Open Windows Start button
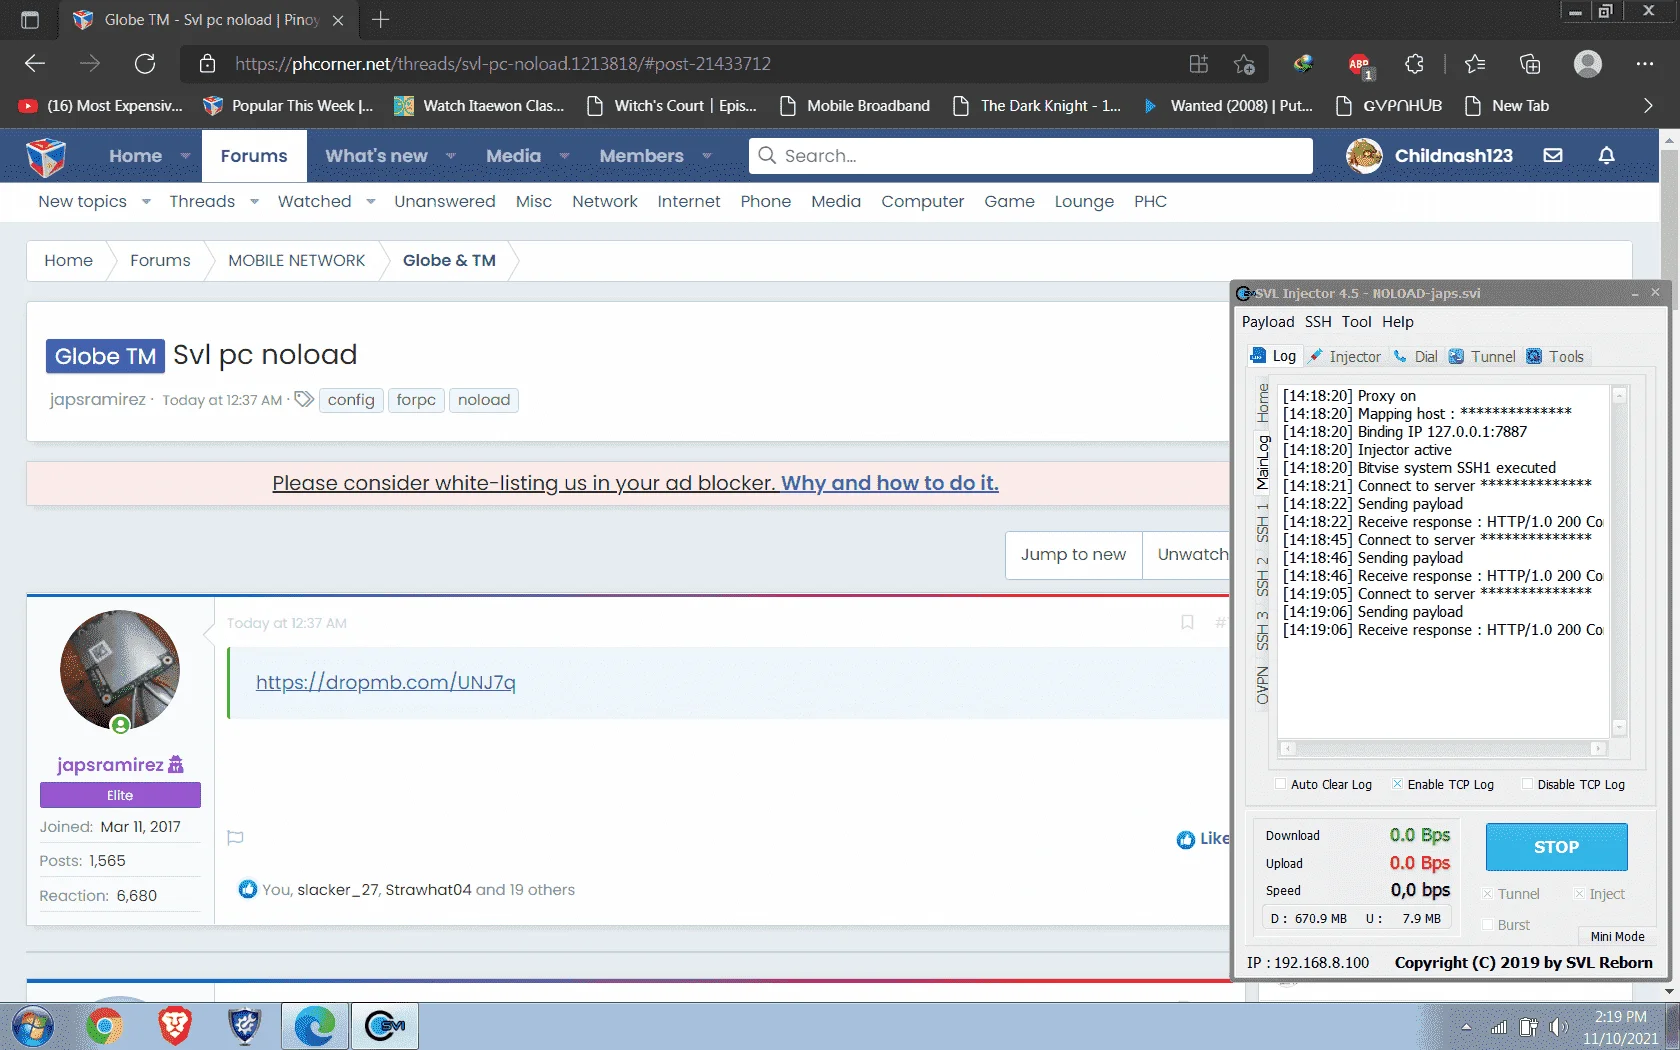This screenshot has height=1050, width=1680. [x=33, y=1026]
